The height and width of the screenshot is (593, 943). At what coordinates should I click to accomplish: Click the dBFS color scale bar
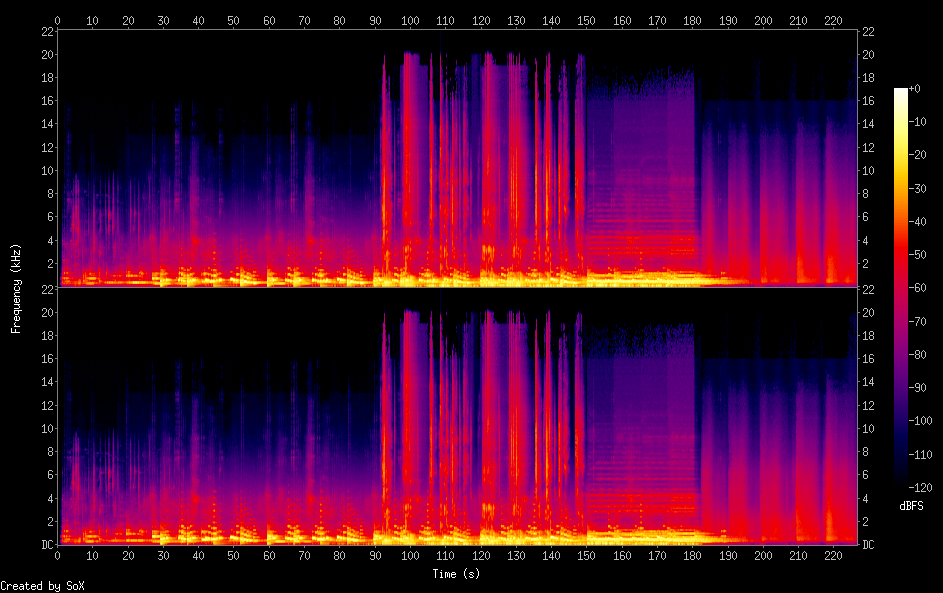[x=900, y=287]
